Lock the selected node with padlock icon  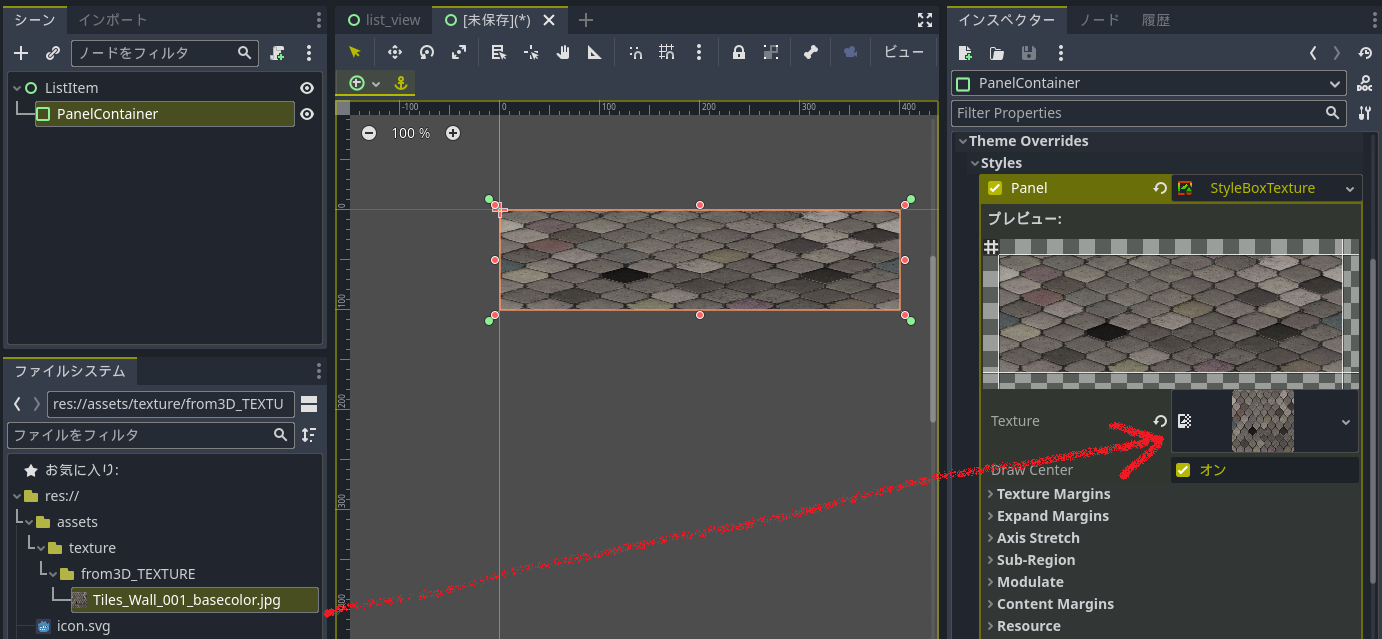click(738, 53)
